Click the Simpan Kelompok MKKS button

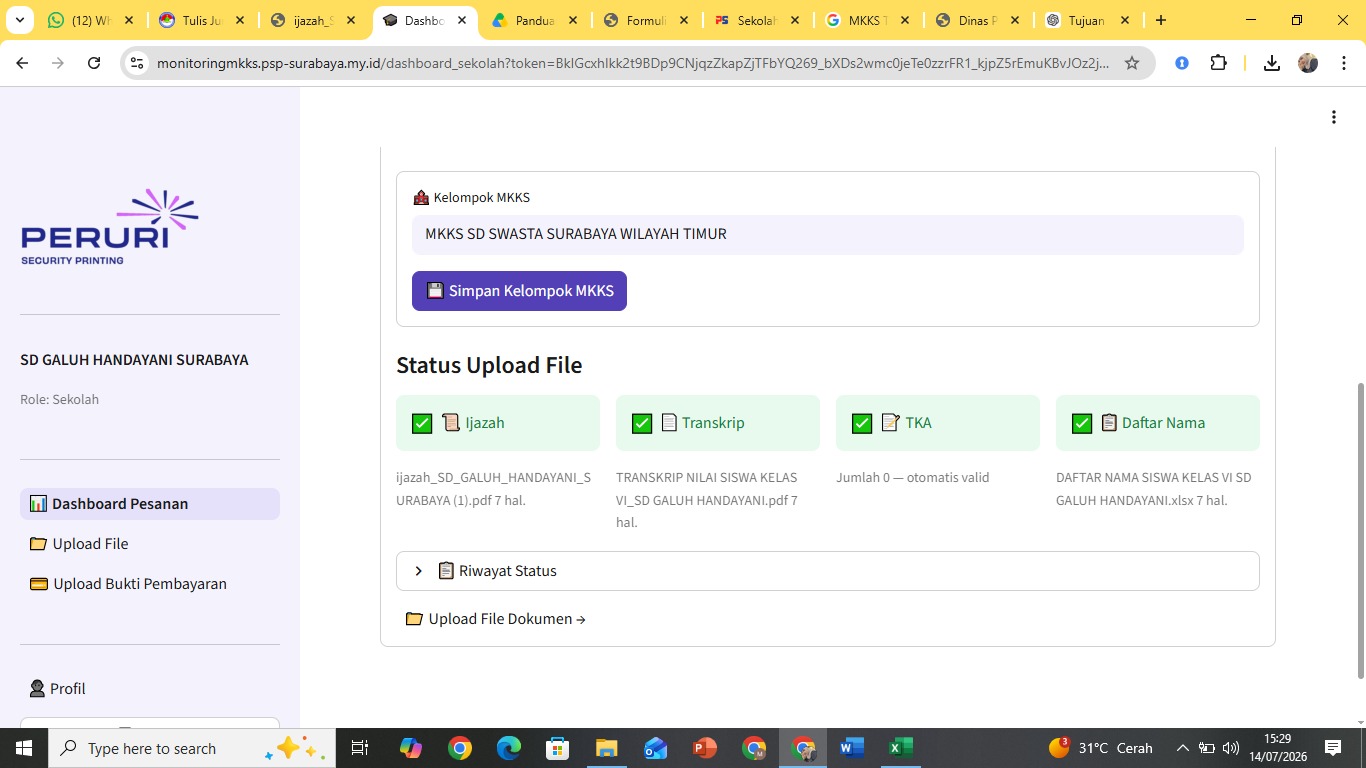(x=519, y=291)
